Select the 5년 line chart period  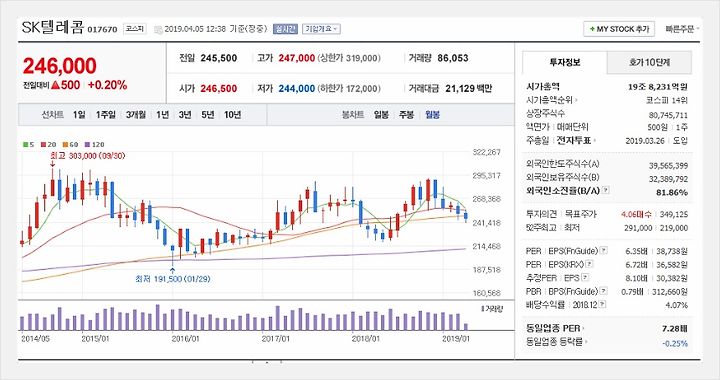pyautogui.click(x=208, y=115)
